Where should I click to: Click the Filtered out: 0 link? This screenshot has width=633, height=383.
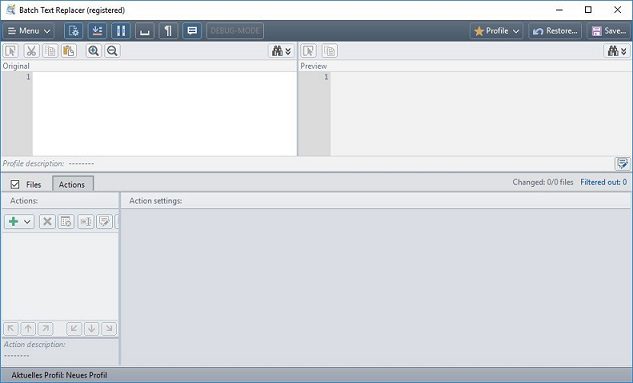tap(603, 182)
